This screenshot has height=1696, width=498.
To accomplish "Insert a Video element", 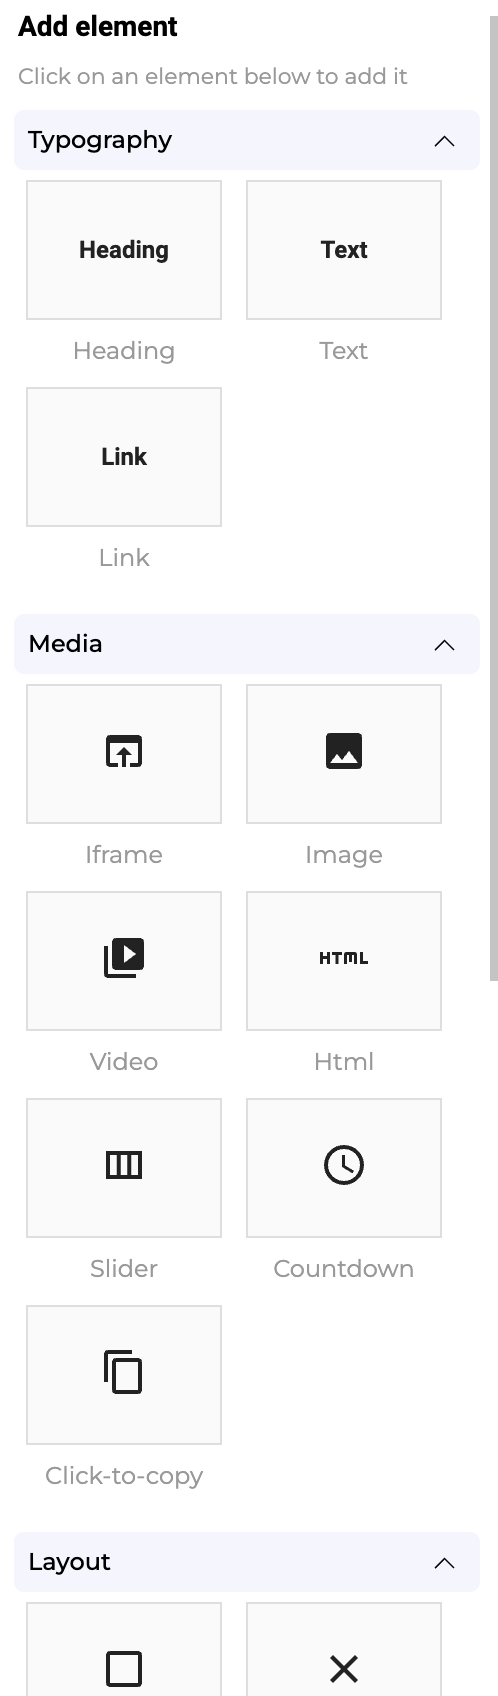I will click(x=124, y=961).
